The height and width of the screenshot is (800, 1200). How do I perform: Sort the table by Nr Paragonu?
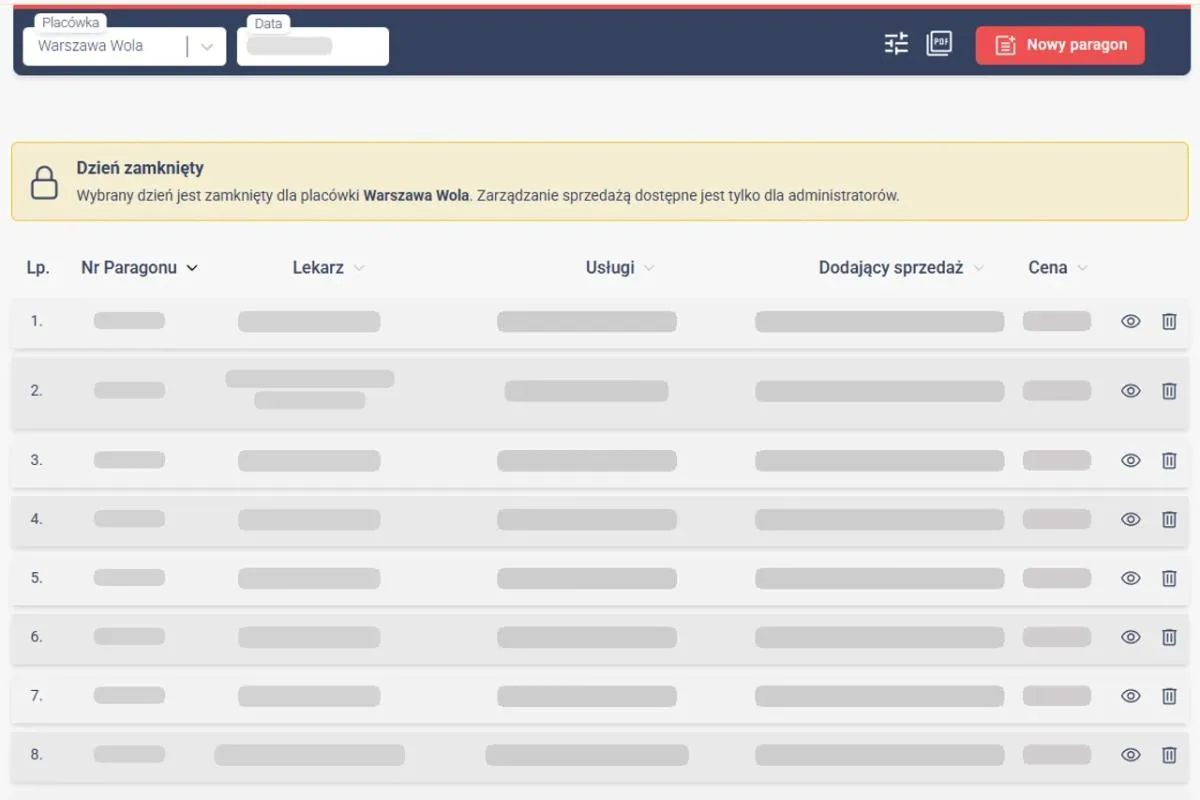pos(140,268)
